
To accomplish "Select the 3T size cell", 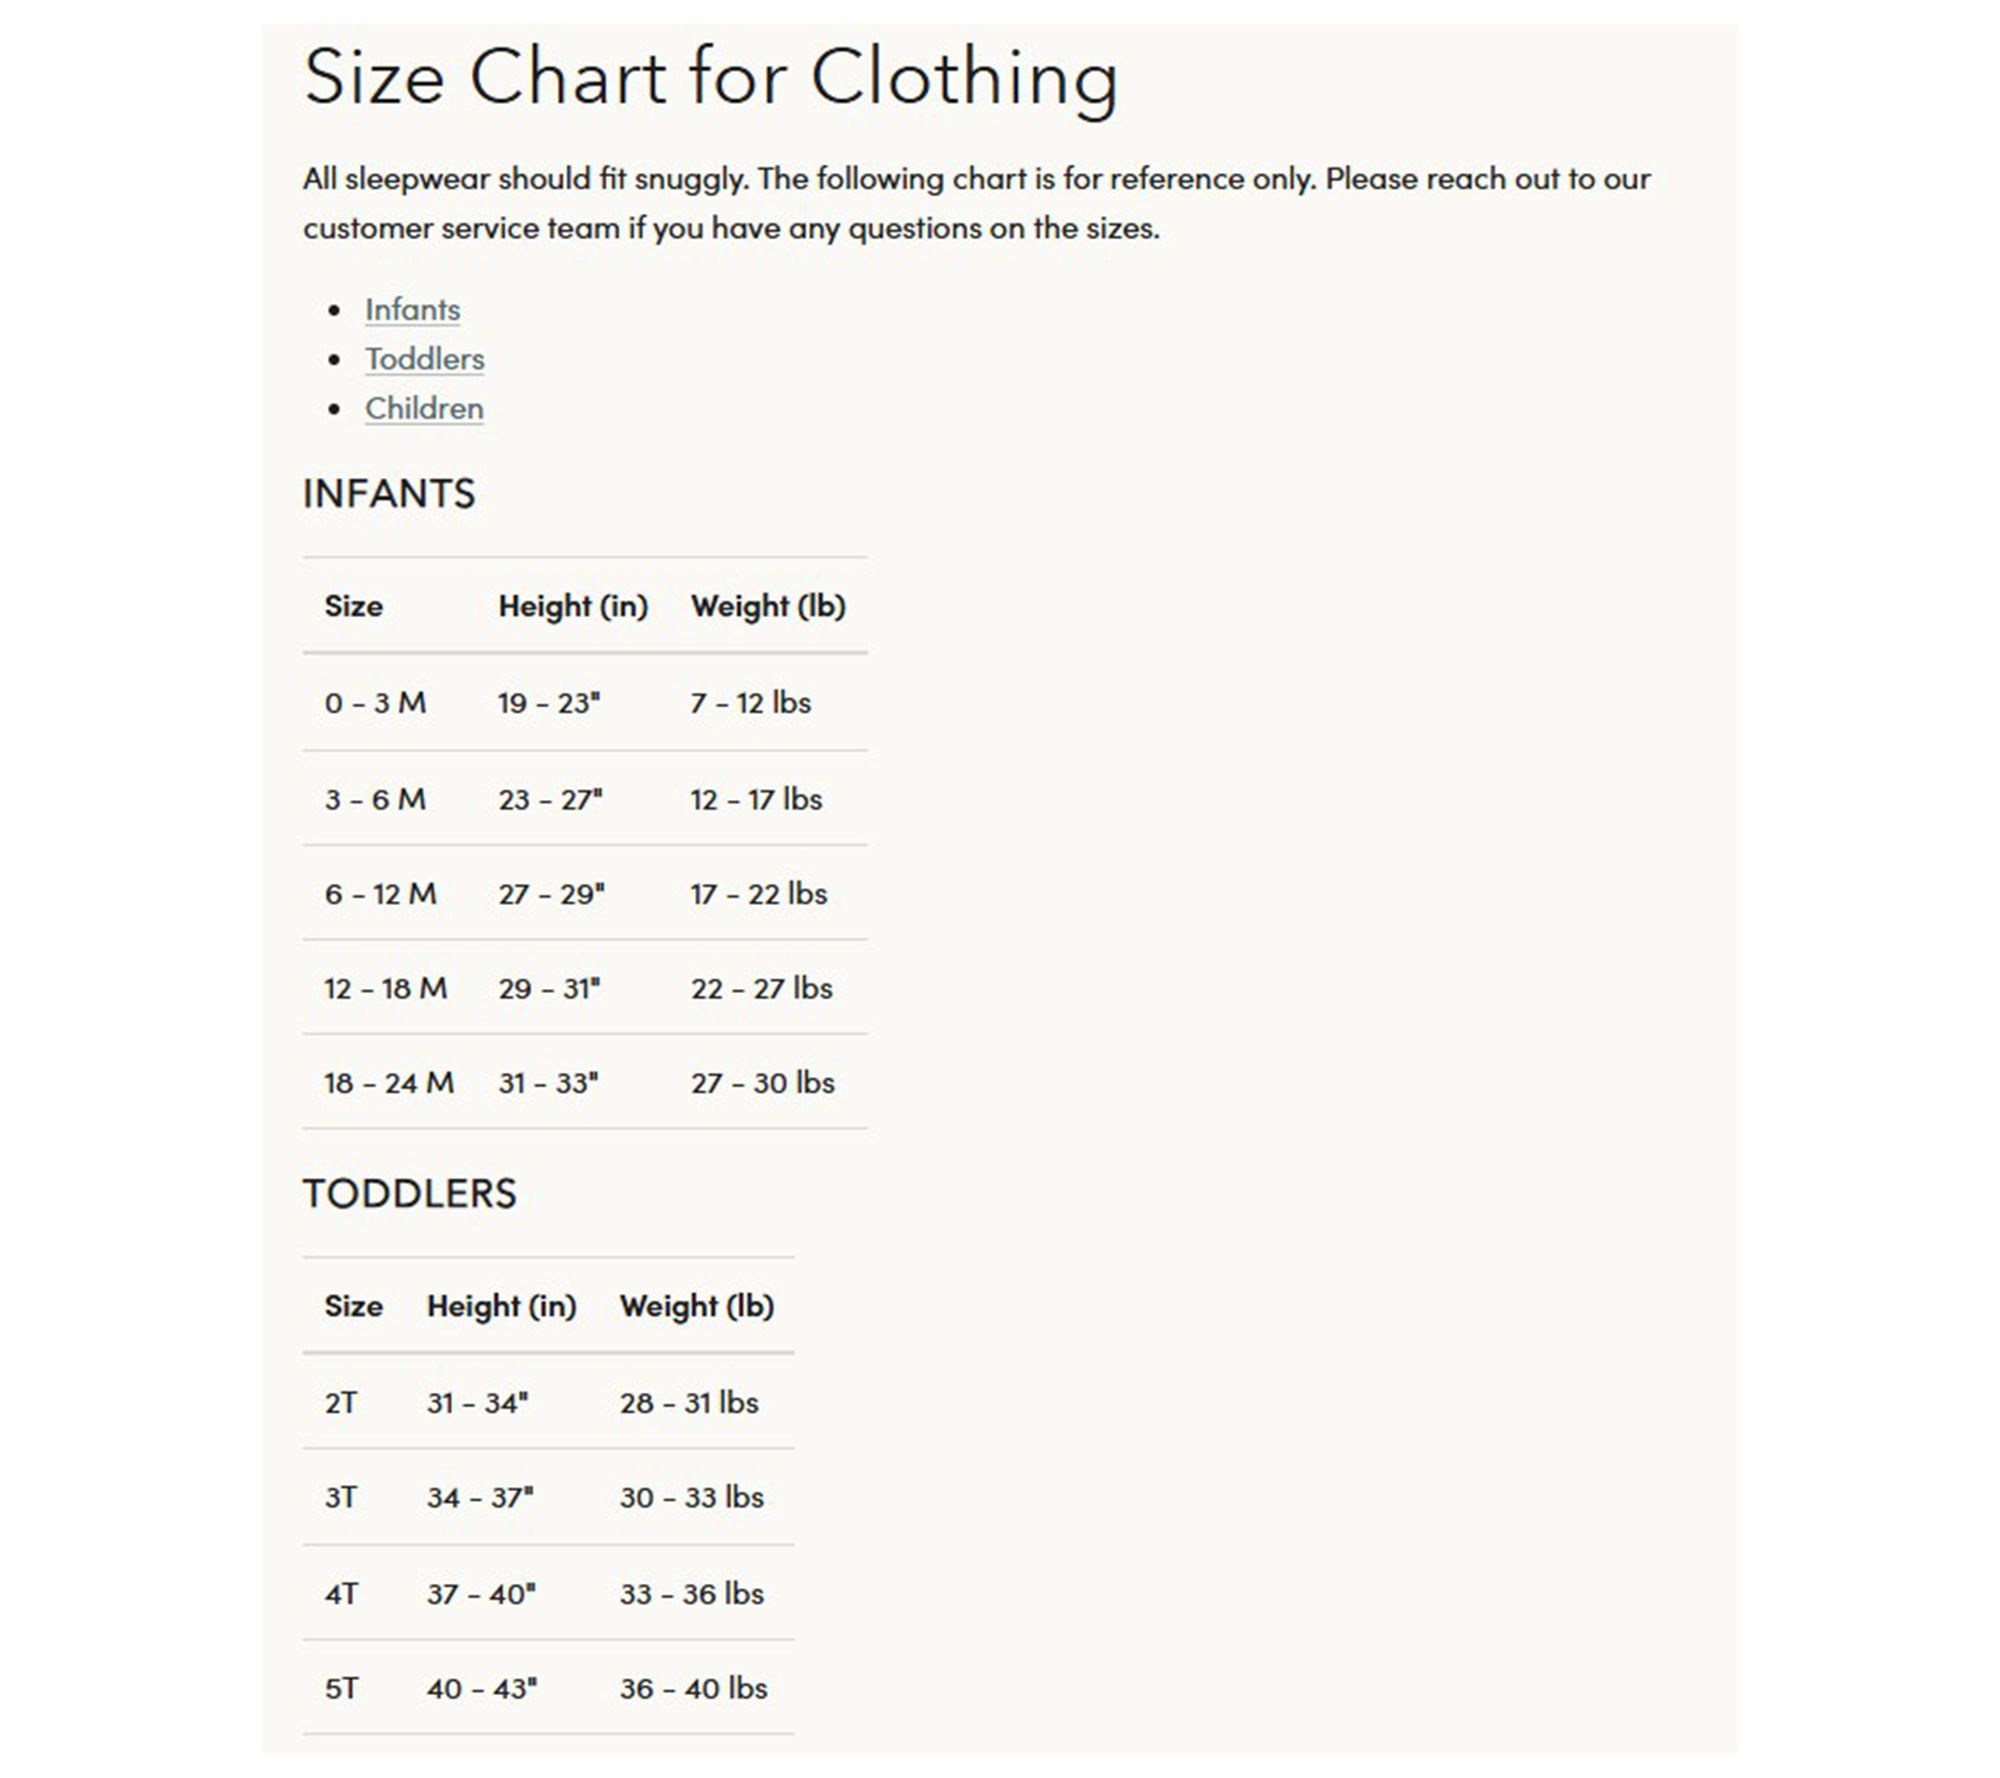I will [x=340, y=1498].
